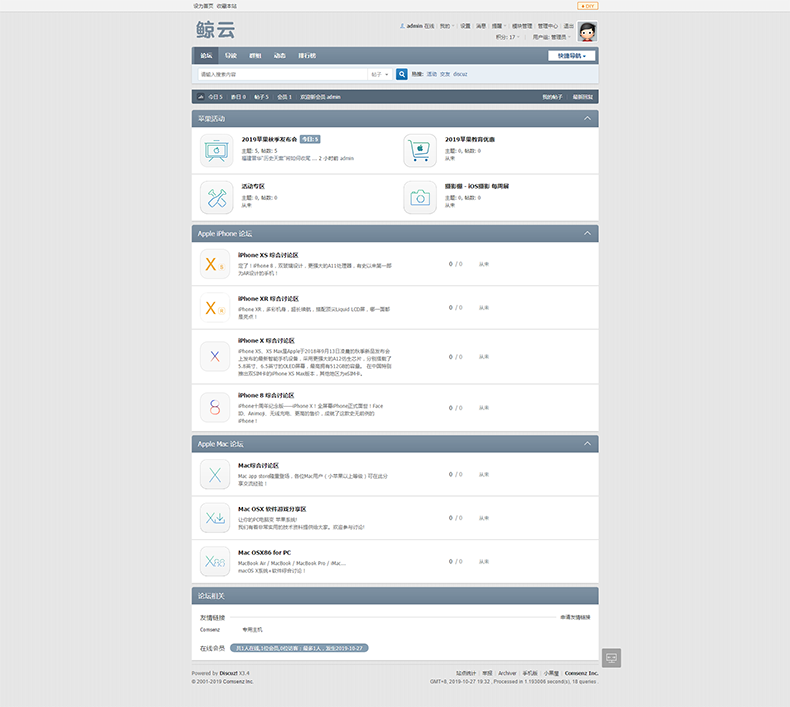
Task: Click the hot search term 交友
Action: click(x=445, y=74)
